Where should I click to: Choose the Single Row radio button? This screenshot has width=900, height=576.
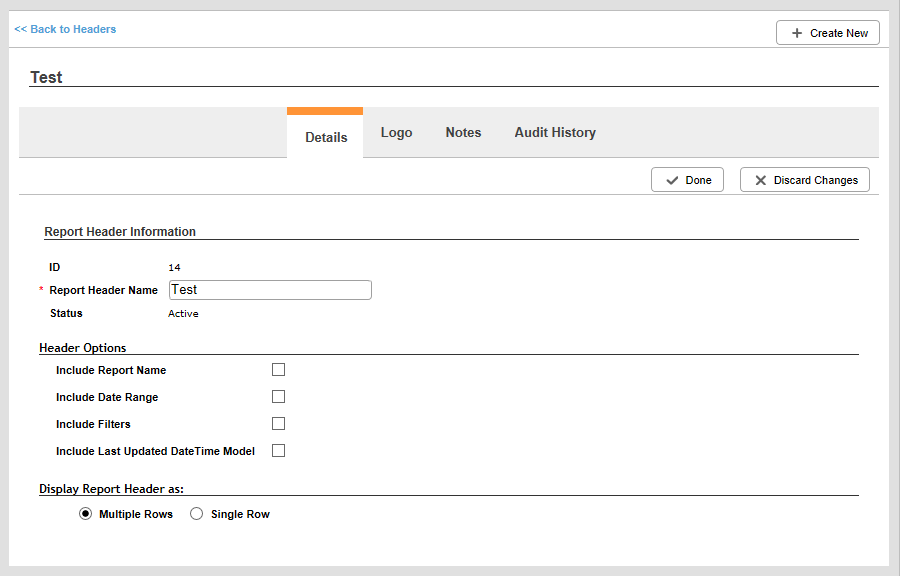[196, 513]
